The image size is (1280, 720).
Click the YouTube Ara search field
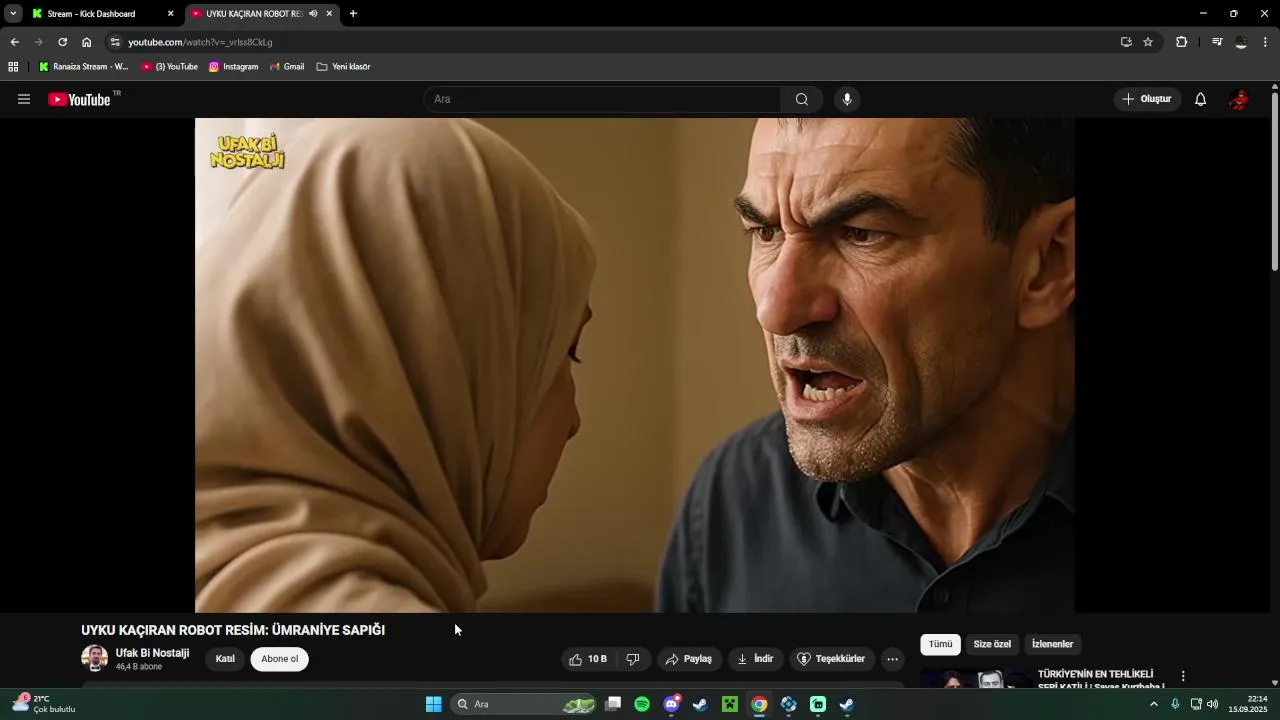[x=602, y=99]
